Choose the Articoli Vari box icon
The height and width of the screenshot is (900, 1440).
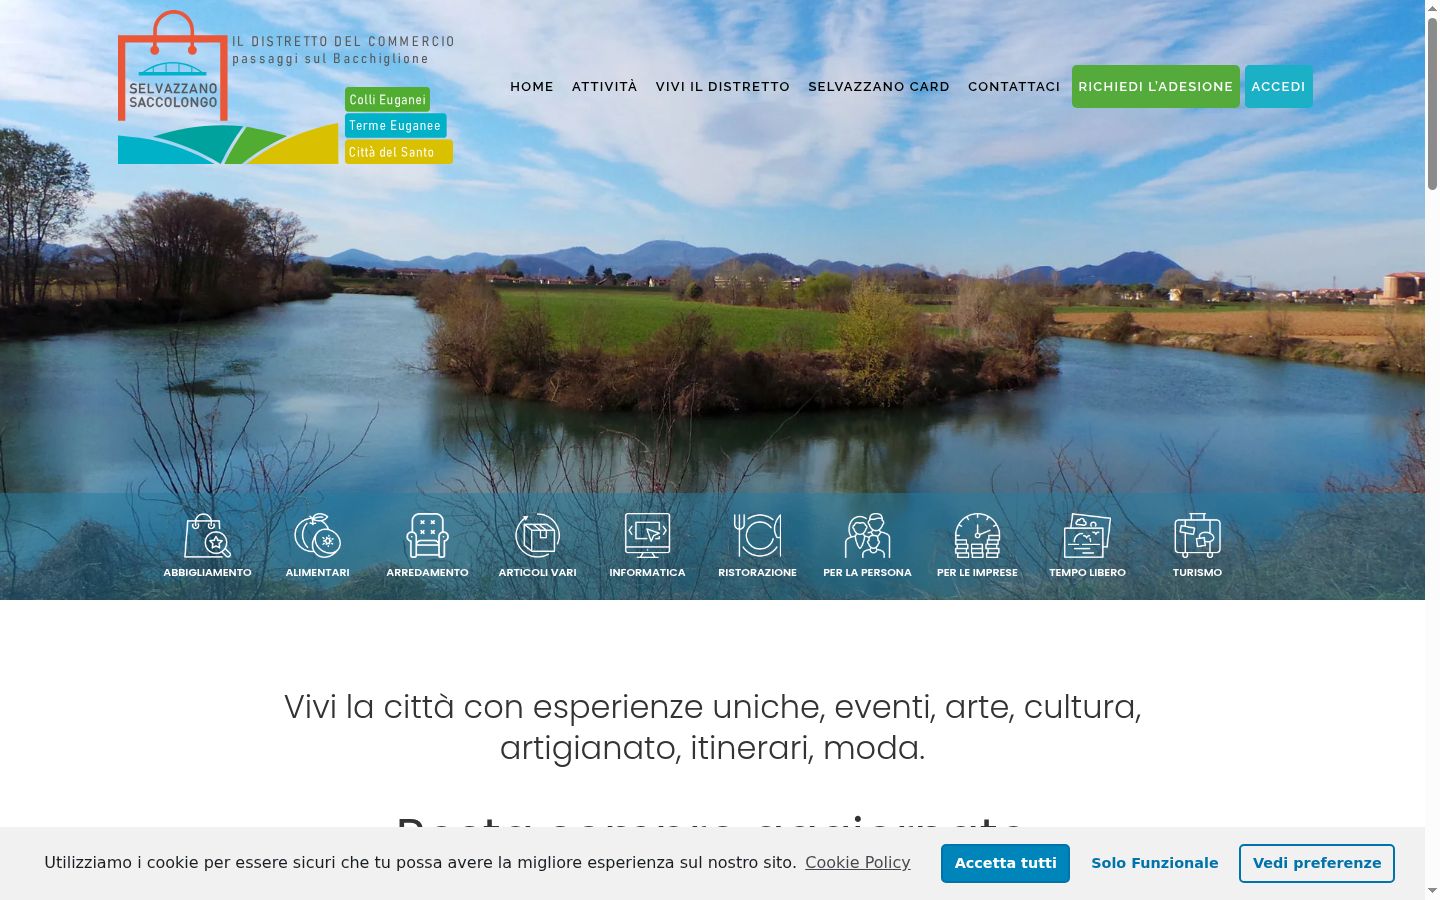[538, 535]
